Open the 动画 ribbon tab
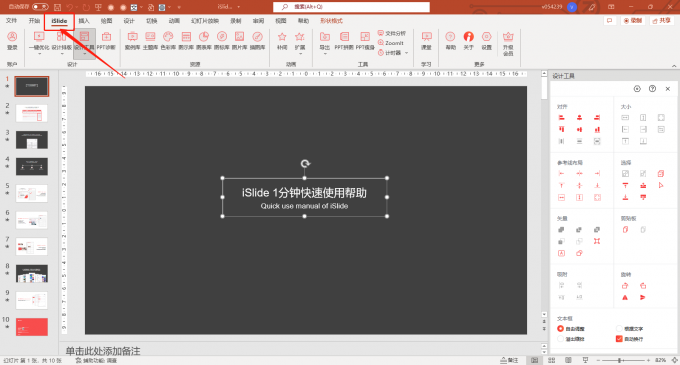The image size is (680, 365). pyautogui.click(x=174, y=20)
